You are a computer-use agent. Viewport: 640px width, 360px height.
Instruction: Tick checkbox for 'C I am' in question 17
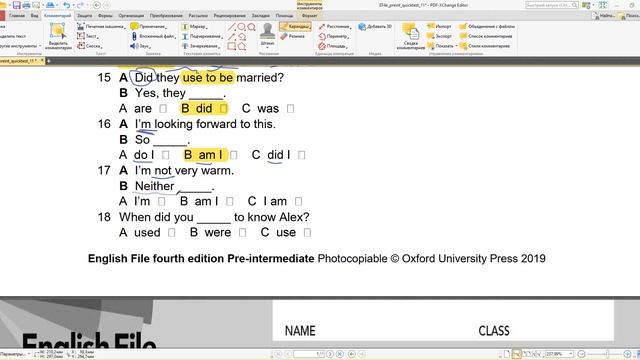coord(298,202)
